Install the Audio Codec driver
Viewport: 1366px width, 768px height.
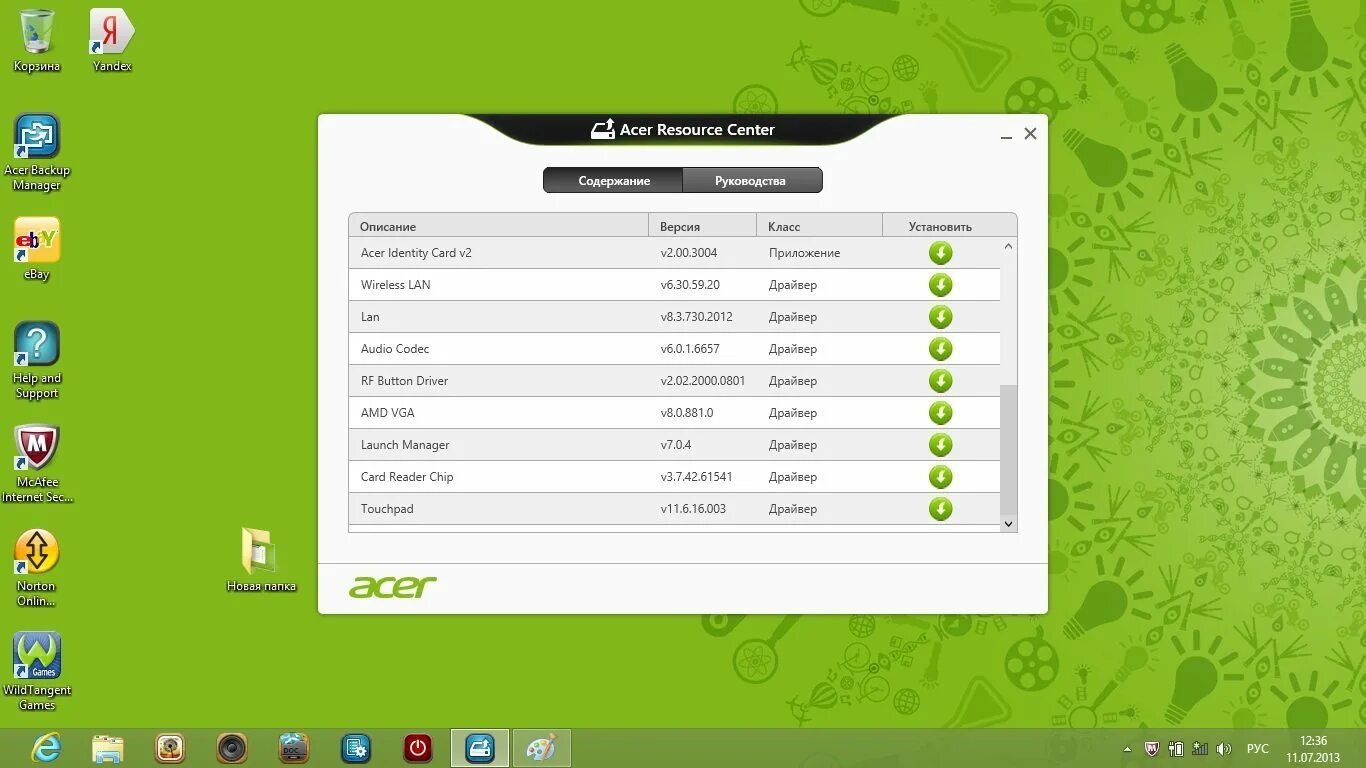940,349
